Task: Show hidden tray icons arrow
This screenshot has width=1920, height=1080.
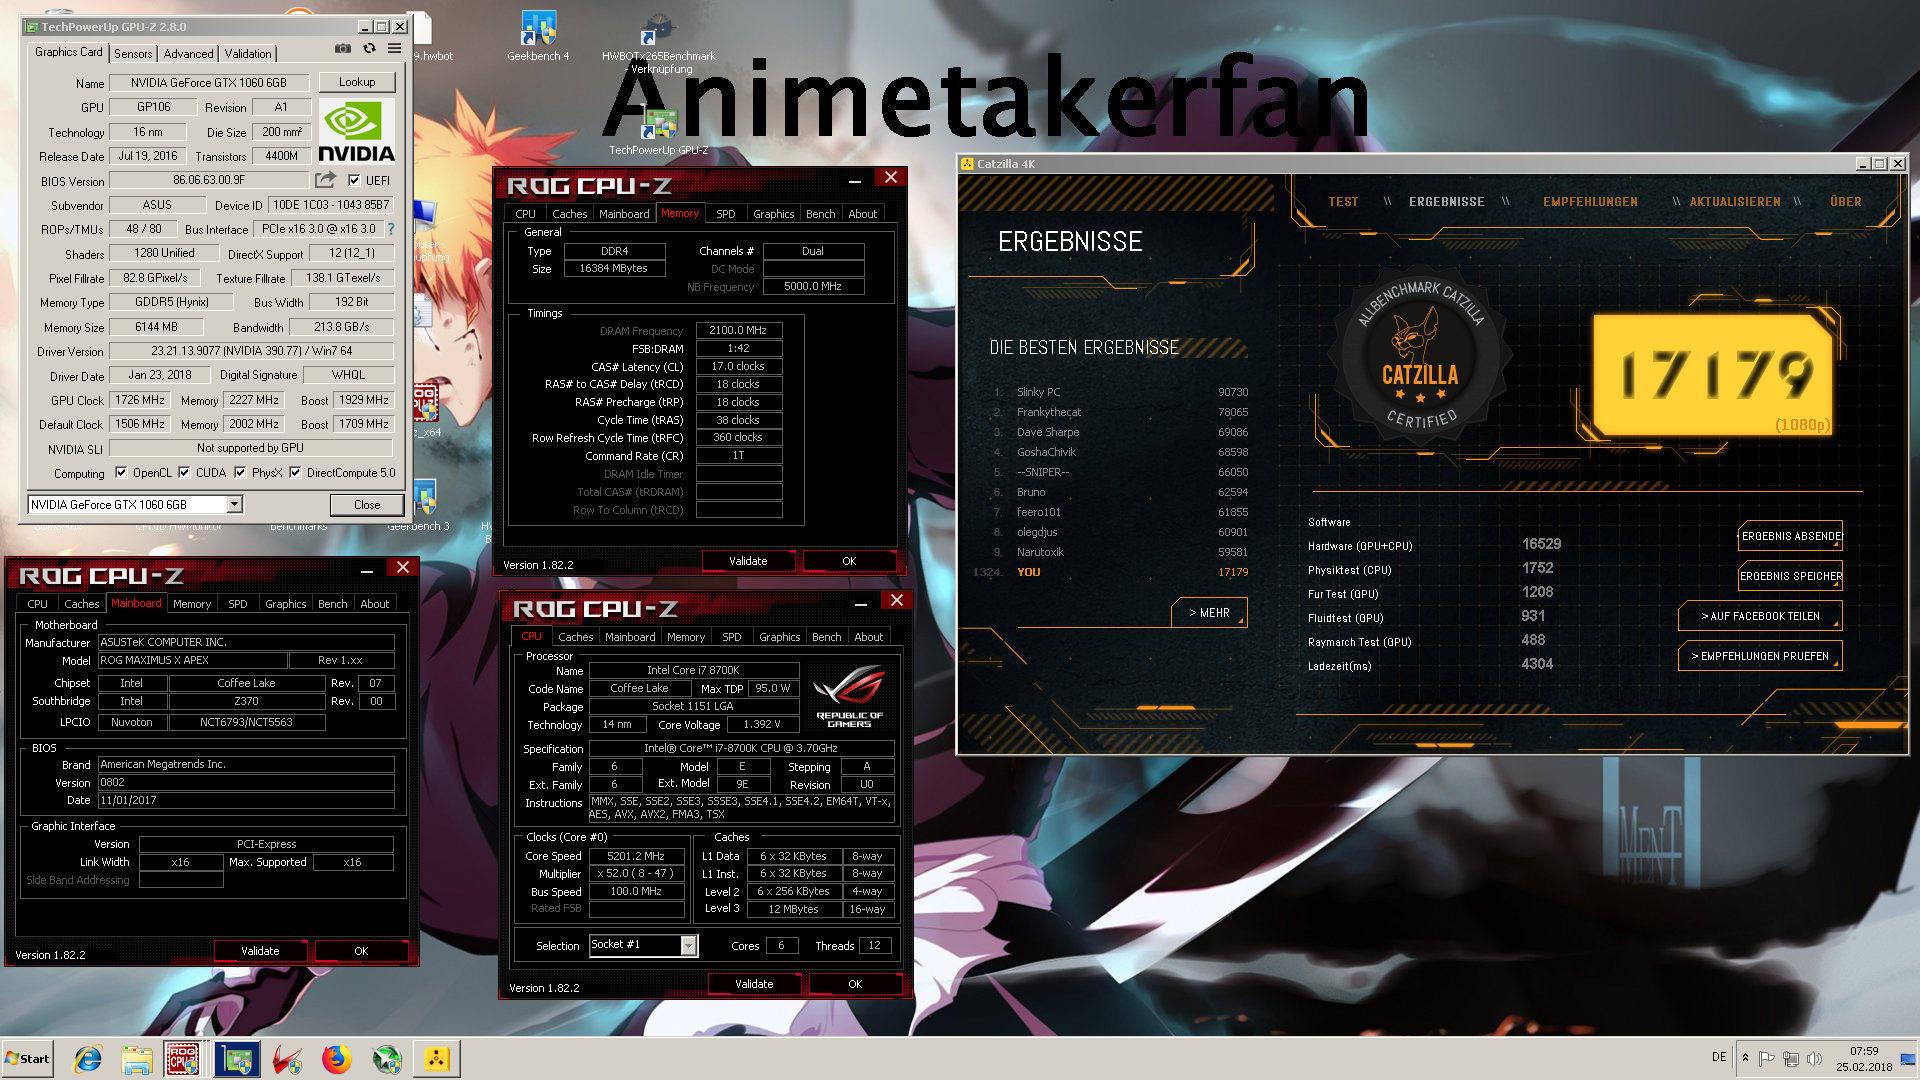Action: [1745, 1058]
